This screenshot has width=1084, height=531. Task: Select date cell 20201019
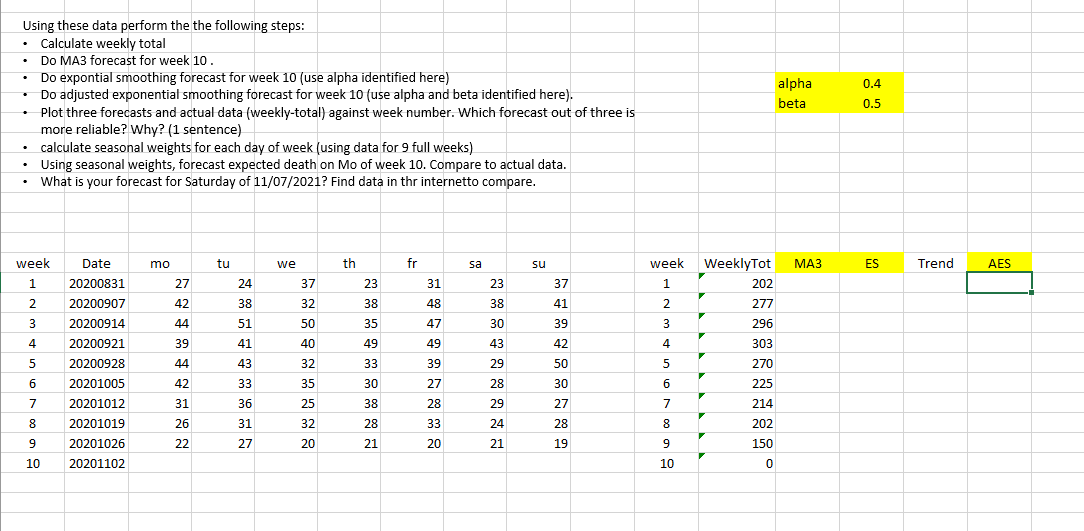(97, 423)
